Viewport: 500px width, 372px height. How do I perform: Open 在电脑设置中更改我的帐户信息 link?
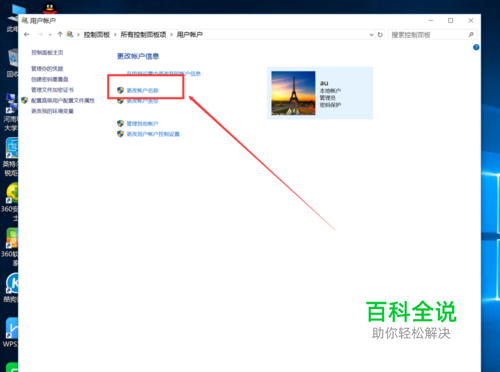coord(164,73)
